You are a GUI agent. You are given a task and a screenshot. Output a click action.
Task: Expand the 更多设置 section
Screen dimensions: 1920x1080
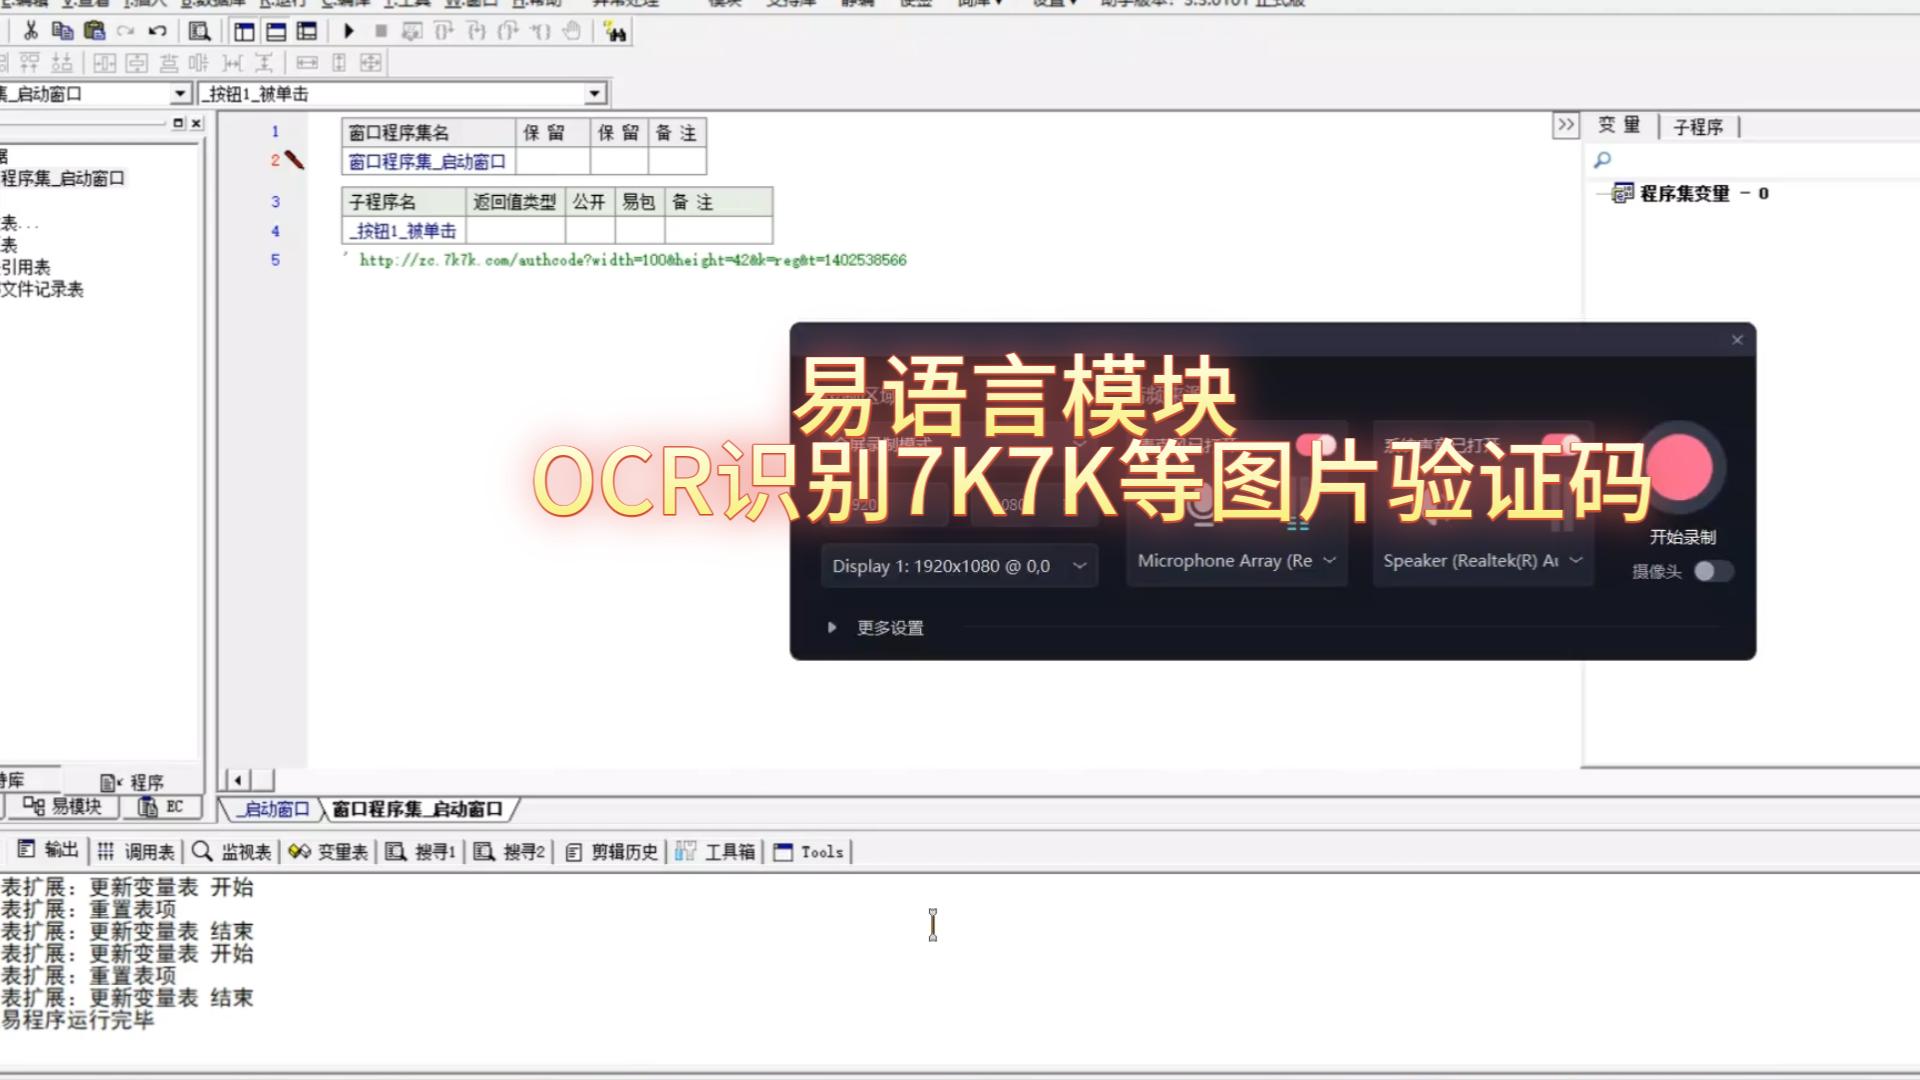click(888, 627)
